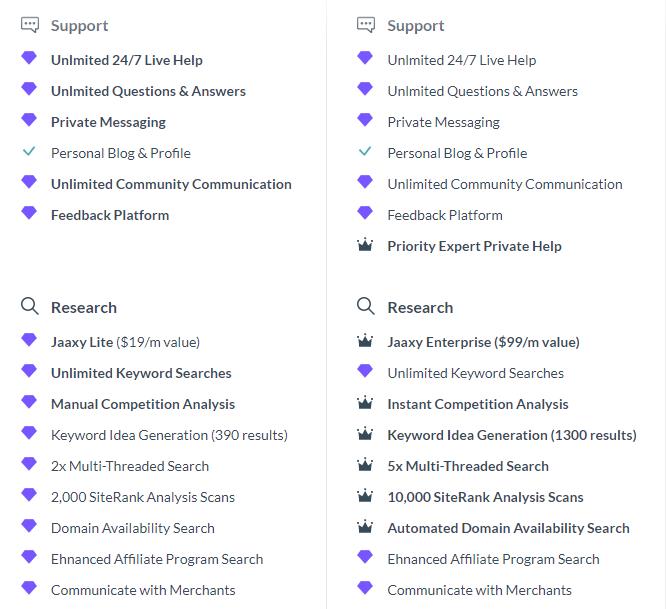Click the crown icon beside 5x Multi-Threaded Search
666x609 pixels.
pyautogui.click(x=365, y=465)
